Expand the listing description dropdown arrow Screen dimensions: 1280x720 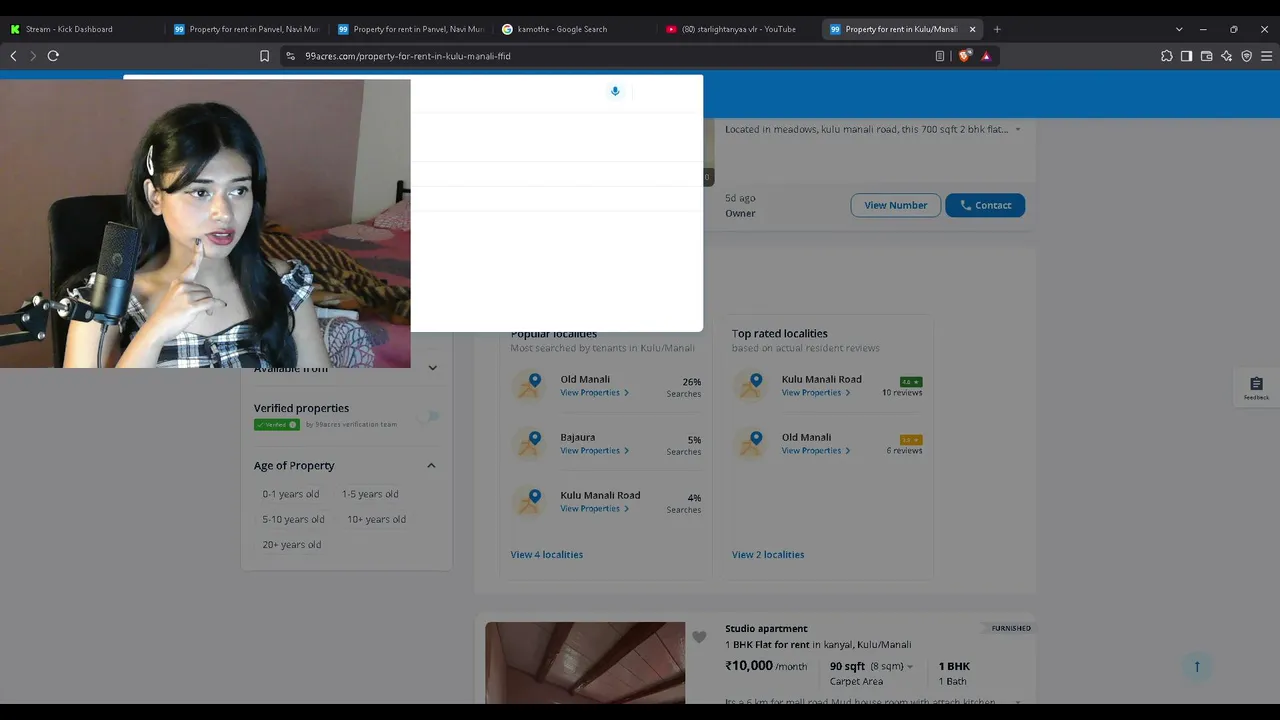coord(1018,129)
